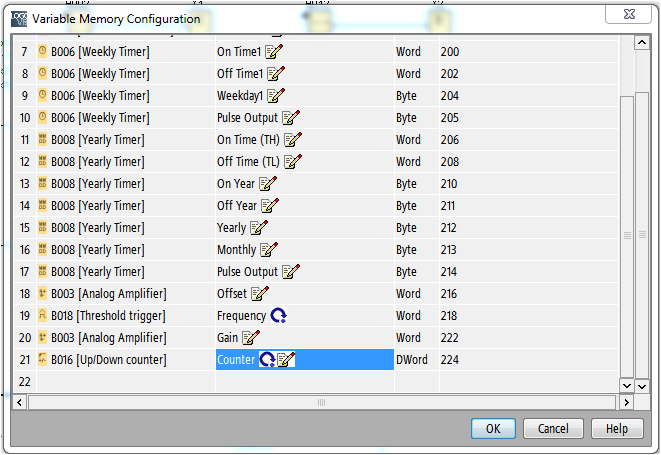Click the Threshold trigger block icon
661x455 pixels.
[x=42, y=315]
